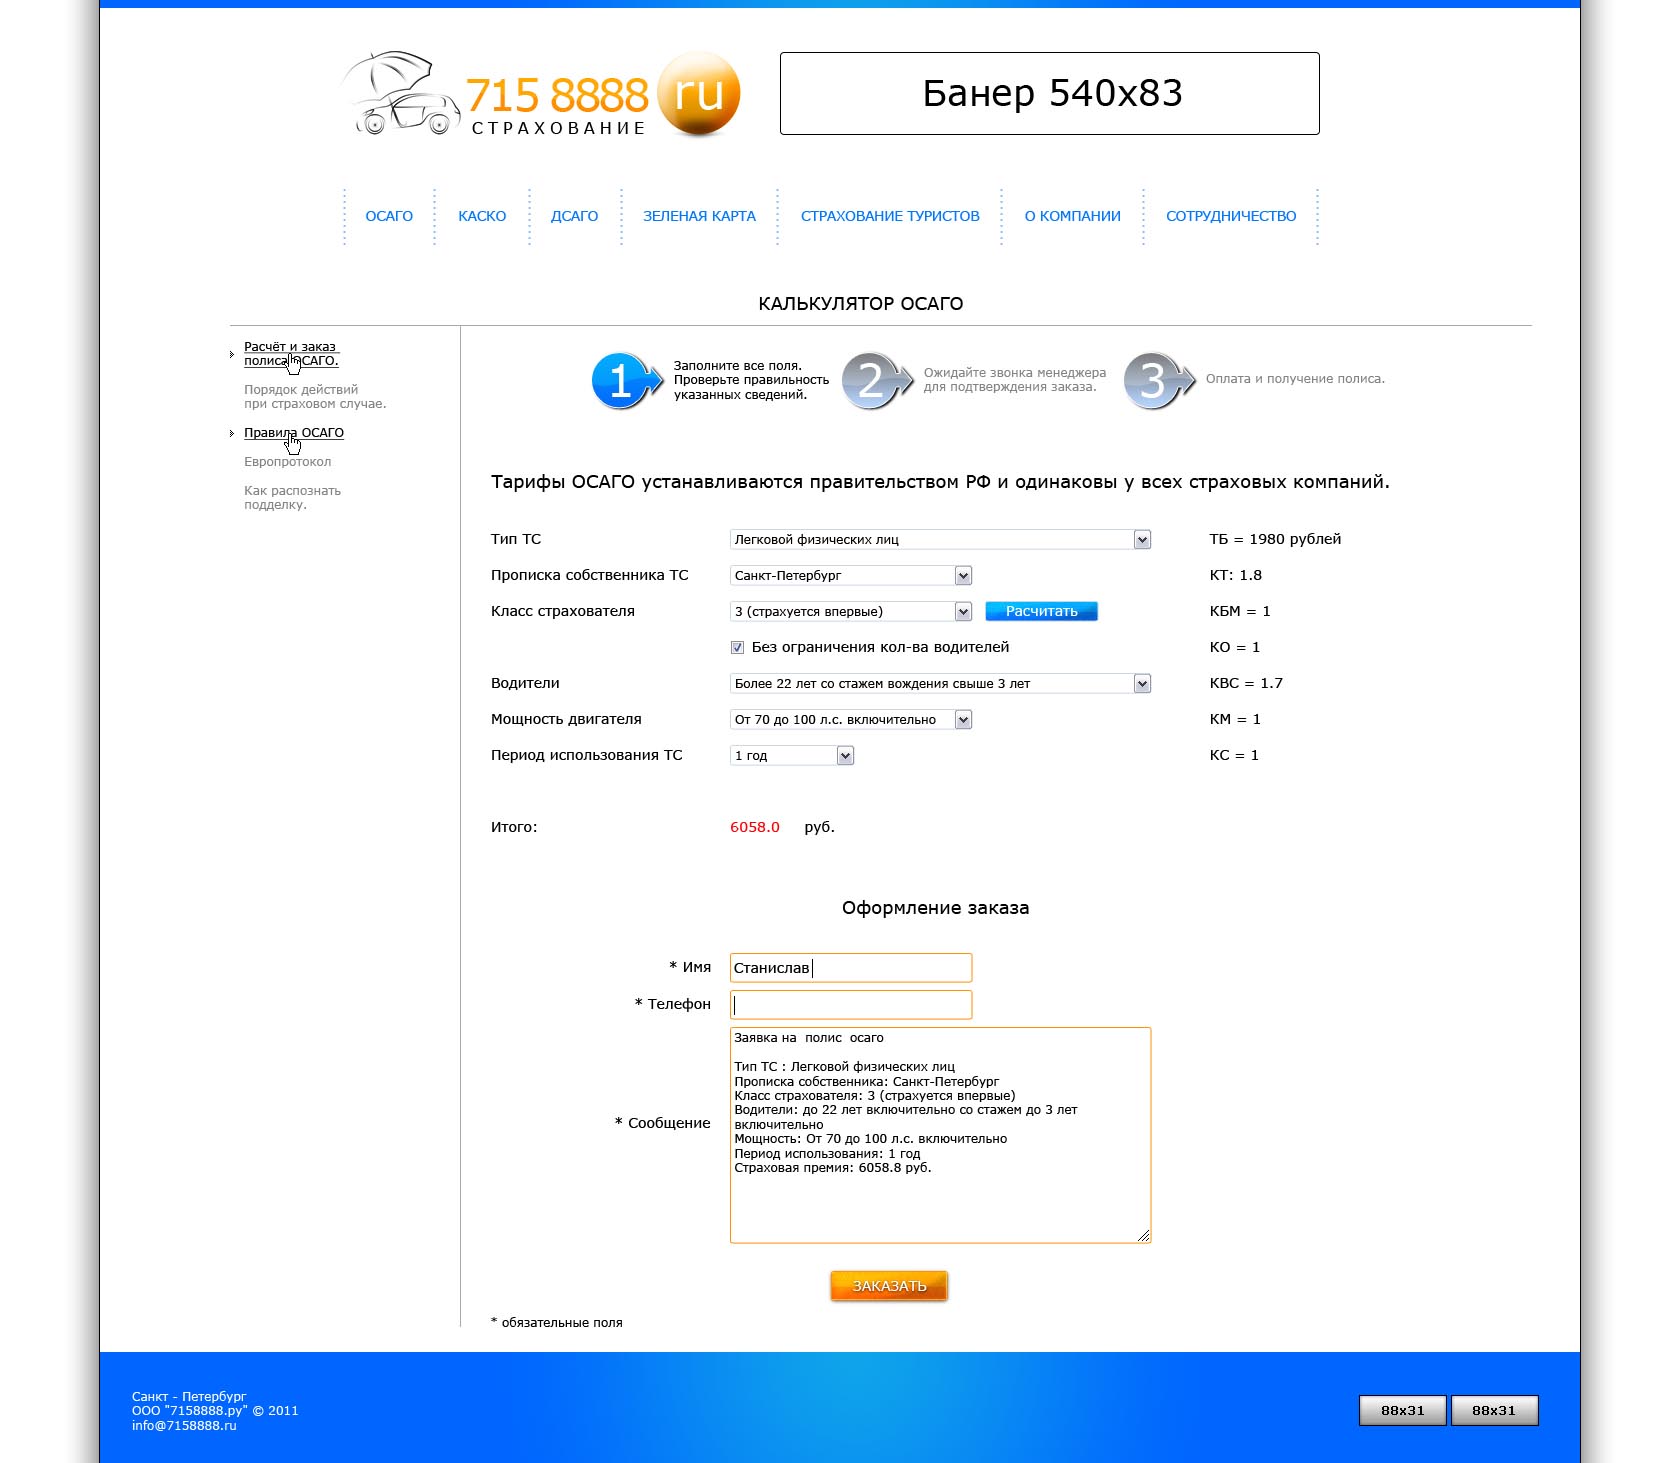Open the Прописка собственника ТС dropdown
Screen dimensions: 1680x1463
pyautogui.click(x=851, y=576)
